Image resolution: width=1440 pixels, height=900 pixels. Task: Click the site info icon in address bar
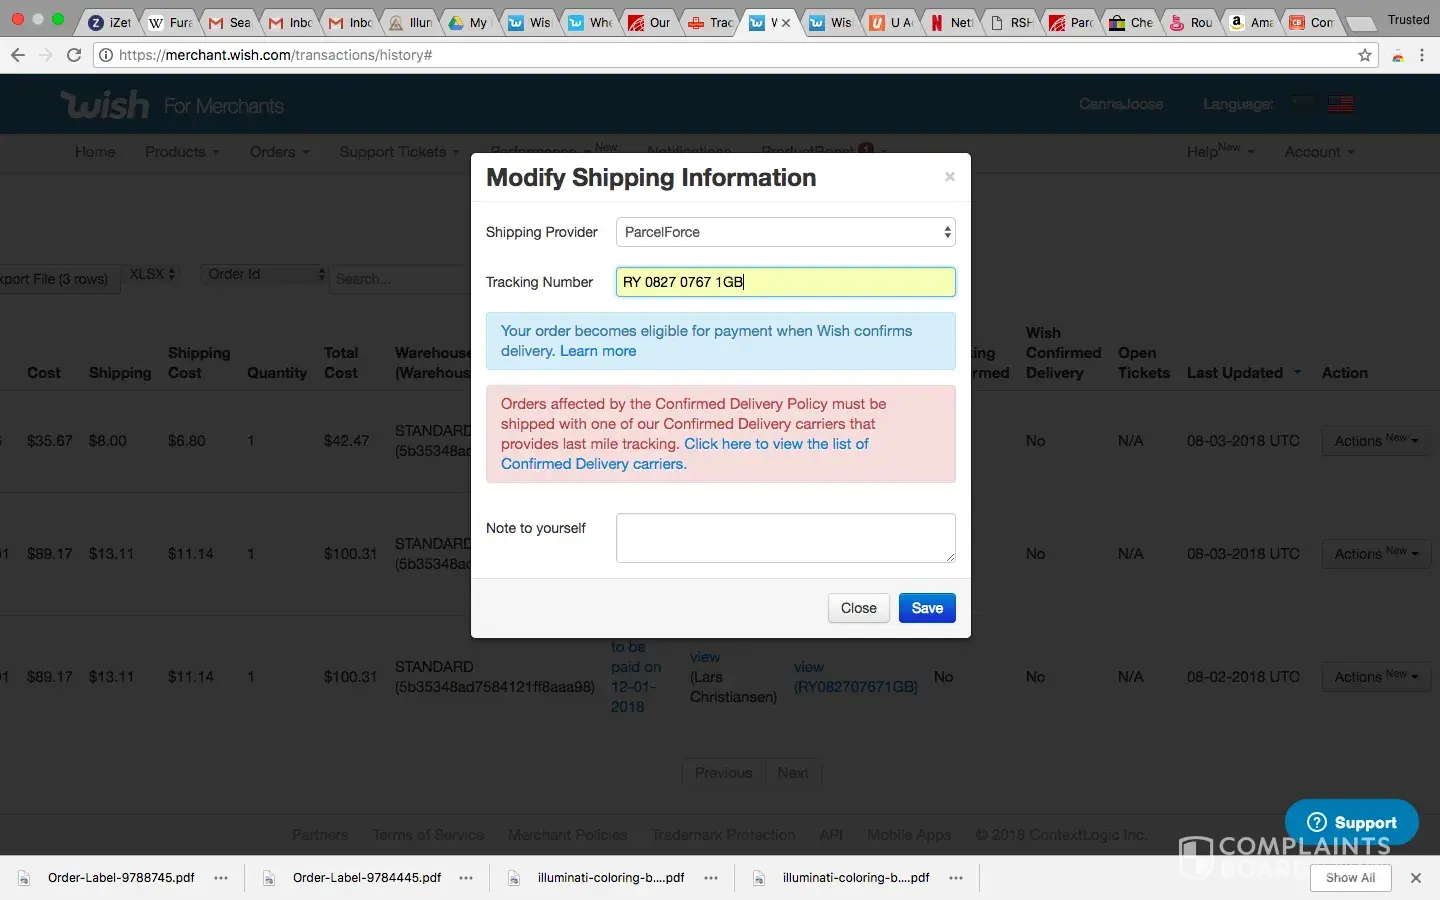105,55
